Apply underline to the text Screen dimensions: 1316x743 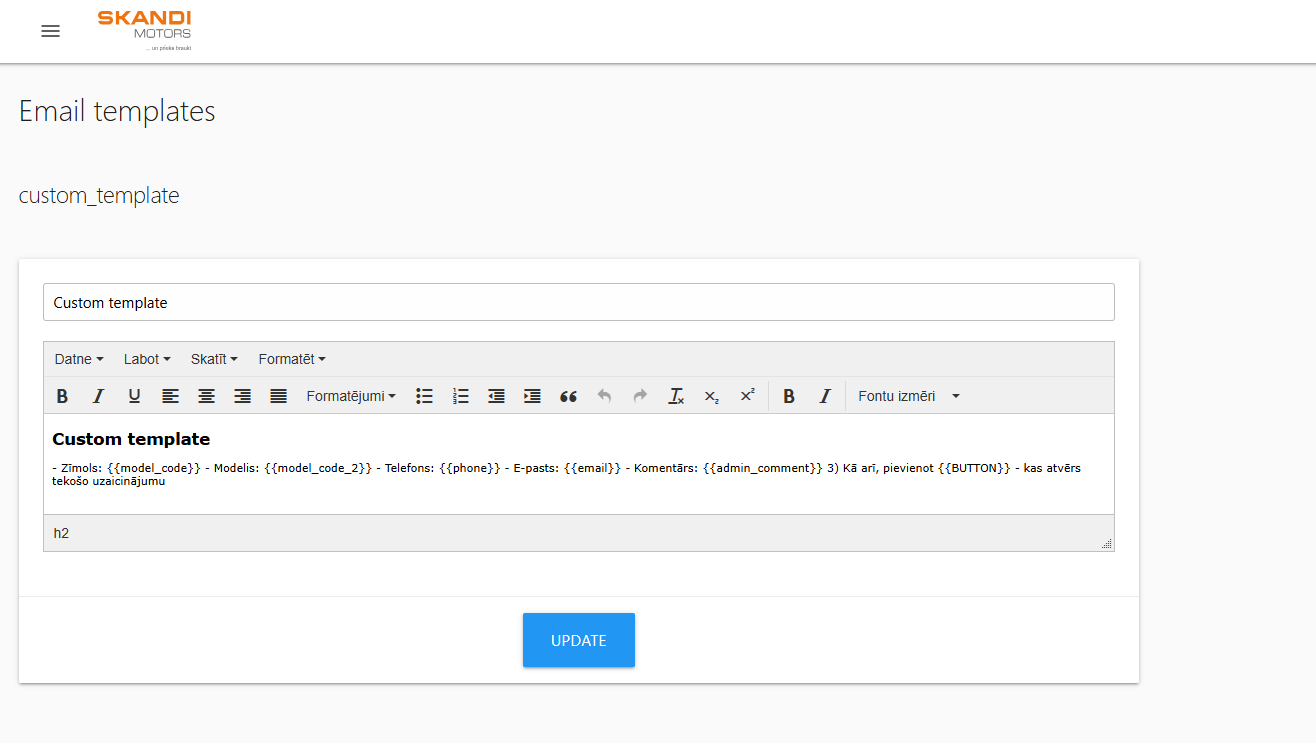pos(134,396)
